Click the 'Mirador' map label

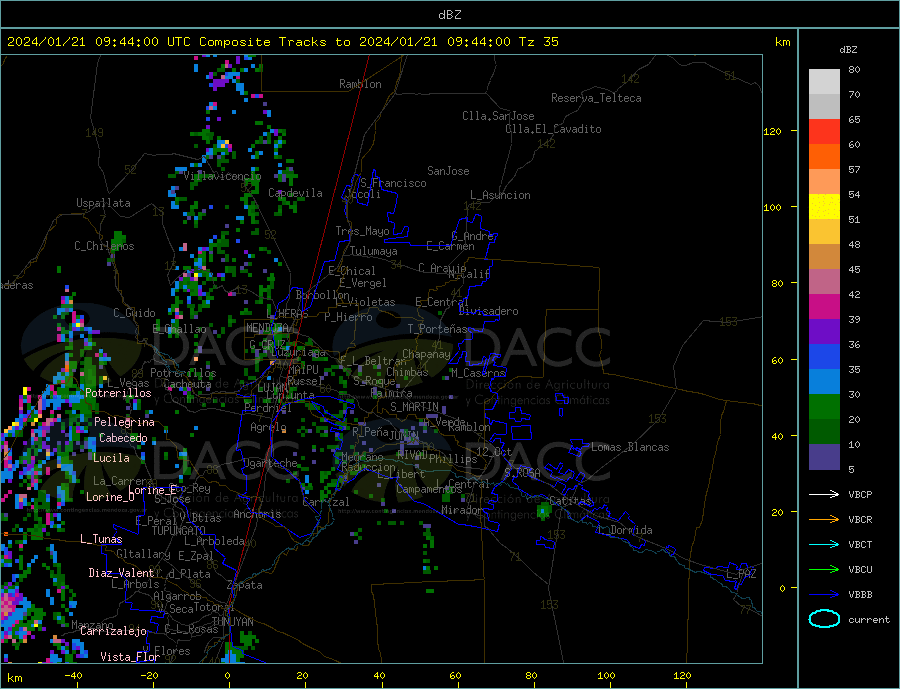tap(462, 510)
